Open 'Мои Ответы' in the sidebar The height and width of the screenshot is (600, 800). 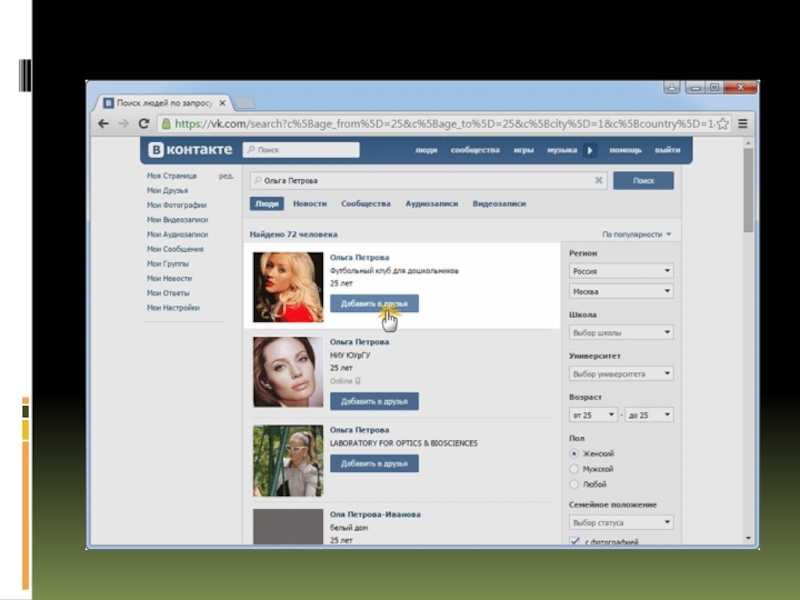[x=168, y=293]
